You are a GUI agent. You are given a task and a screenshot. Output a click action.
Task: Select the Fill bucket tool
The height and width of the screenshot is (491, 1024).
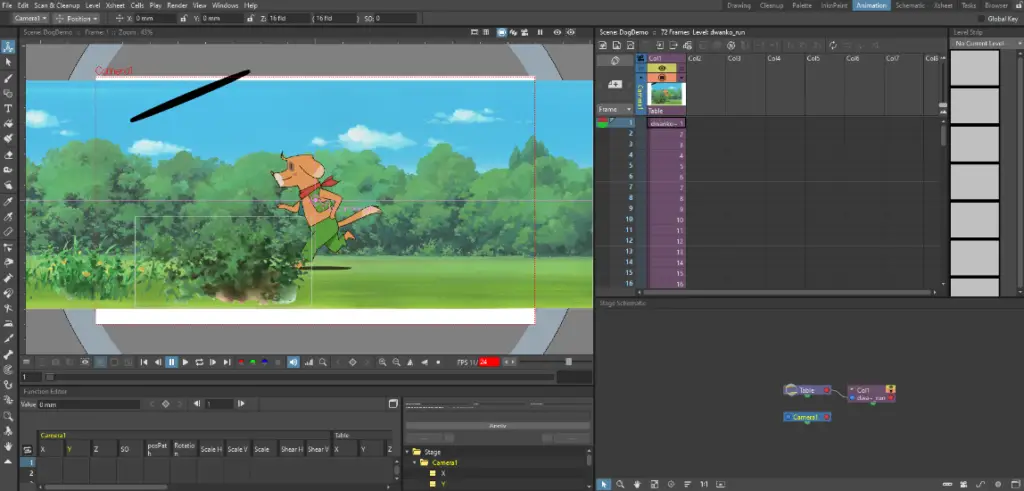click(8, 123)
